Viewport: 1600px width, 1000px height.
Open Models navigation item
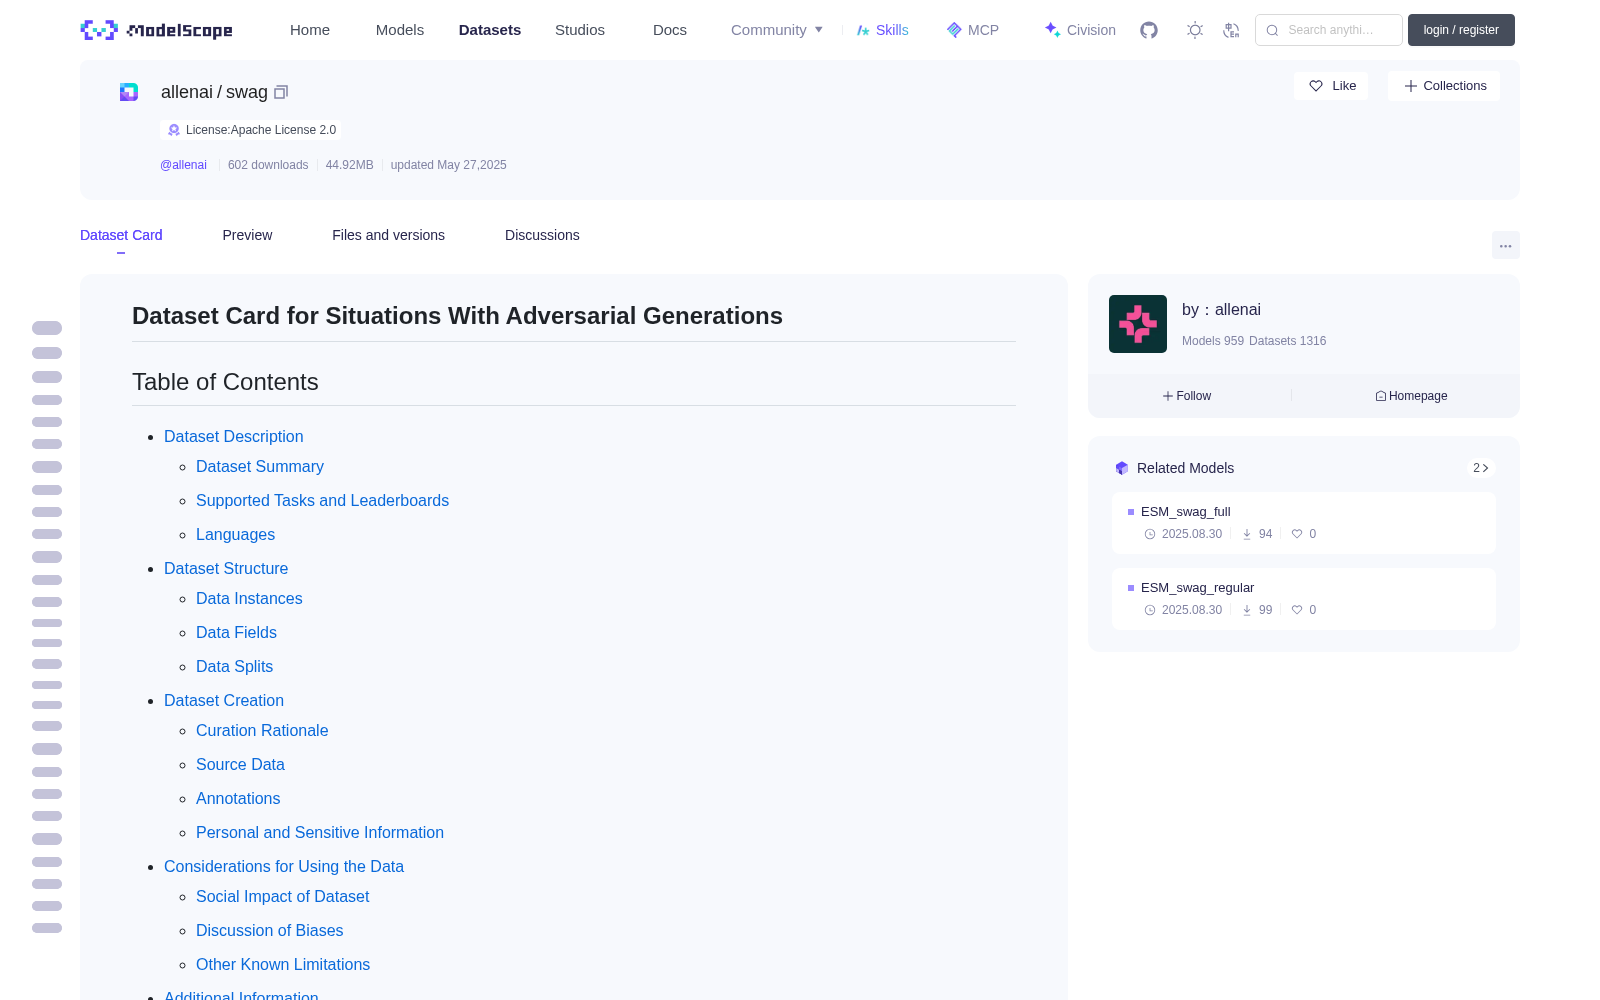click(400, 30)
